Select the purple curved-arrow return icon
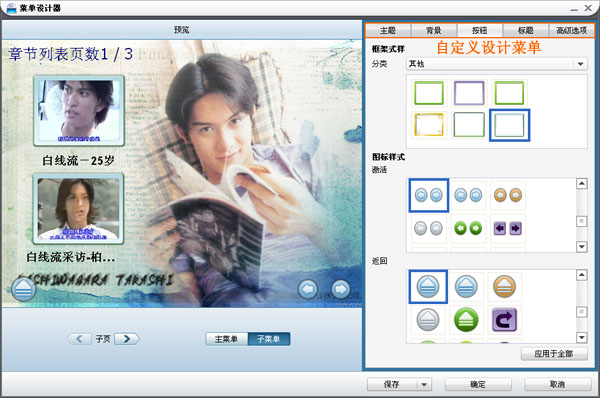Viewport: 600px width, 398px height. coord(504,320)
